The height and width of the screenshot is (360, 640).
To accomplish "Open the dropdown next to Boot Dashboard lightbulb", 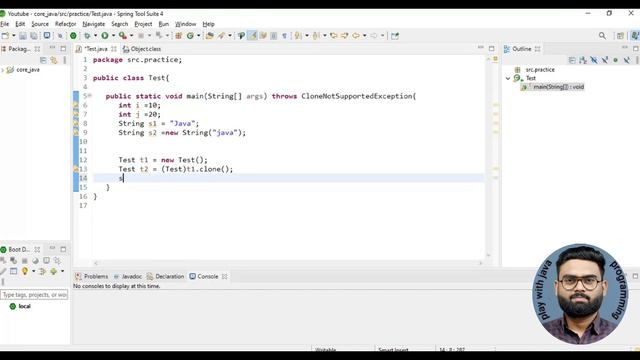I will pyautogui.click(x=33, y=271).
